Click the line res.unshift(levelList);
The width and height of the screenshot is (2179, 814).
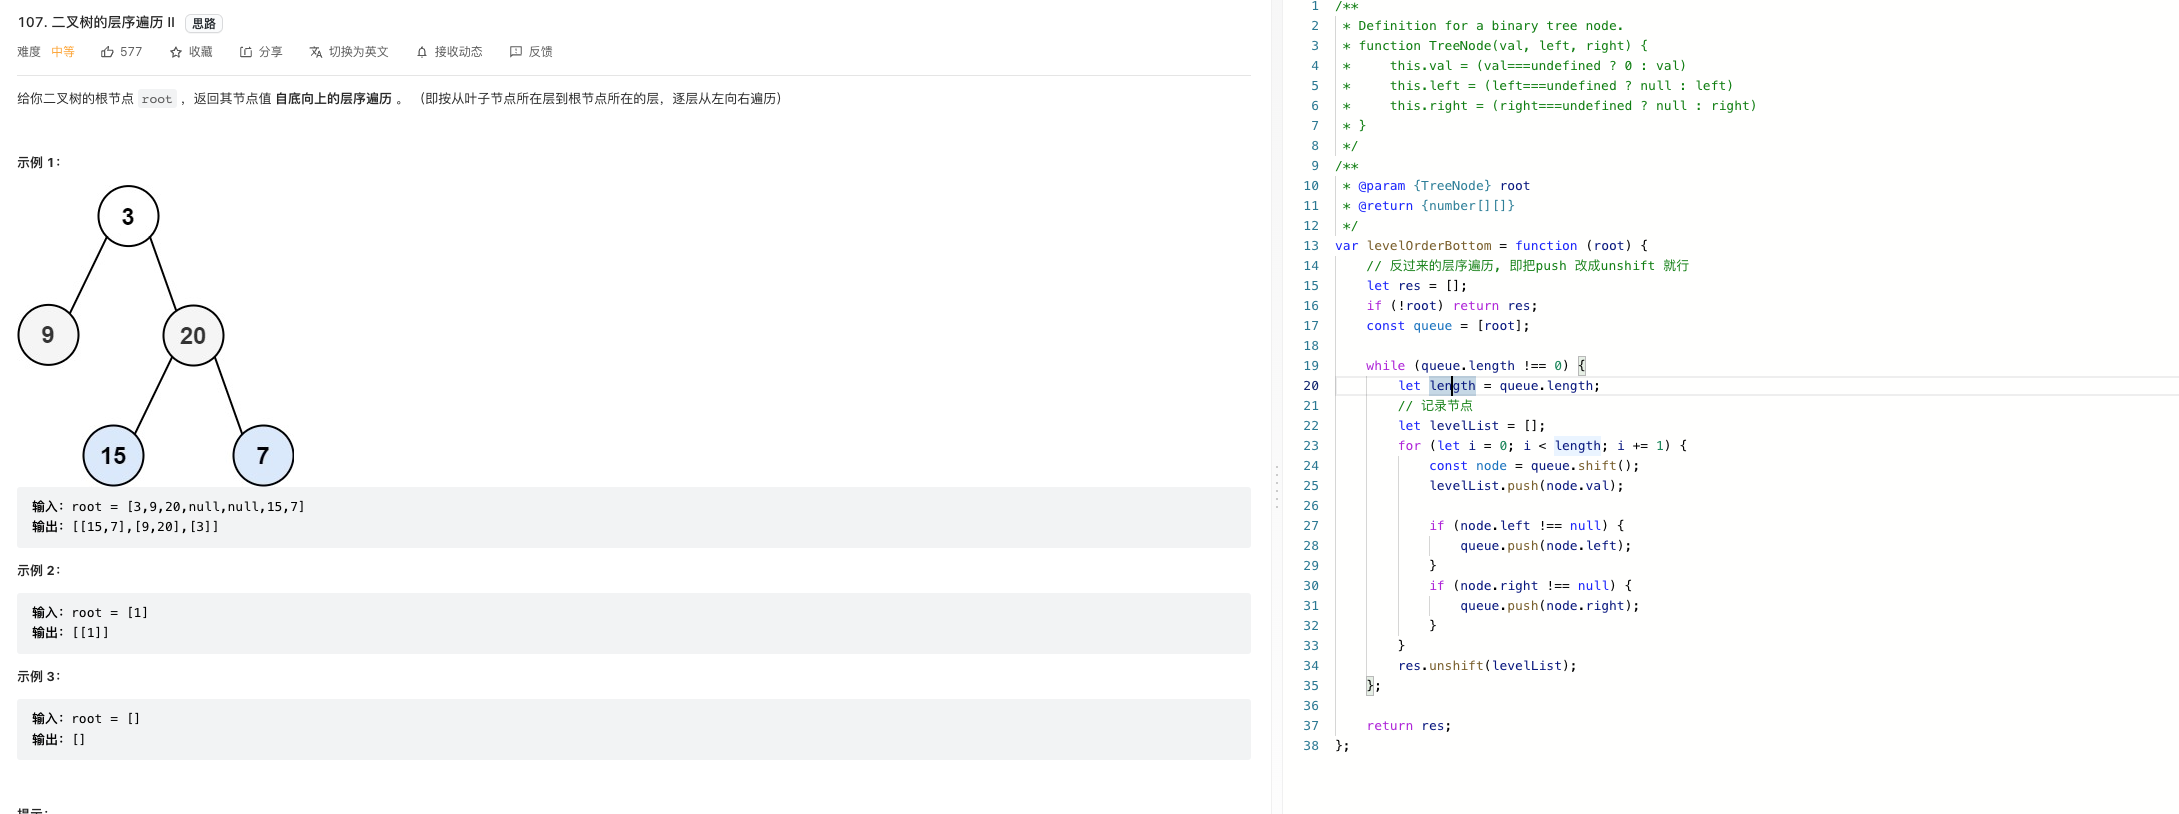(x=1487, y=666)
